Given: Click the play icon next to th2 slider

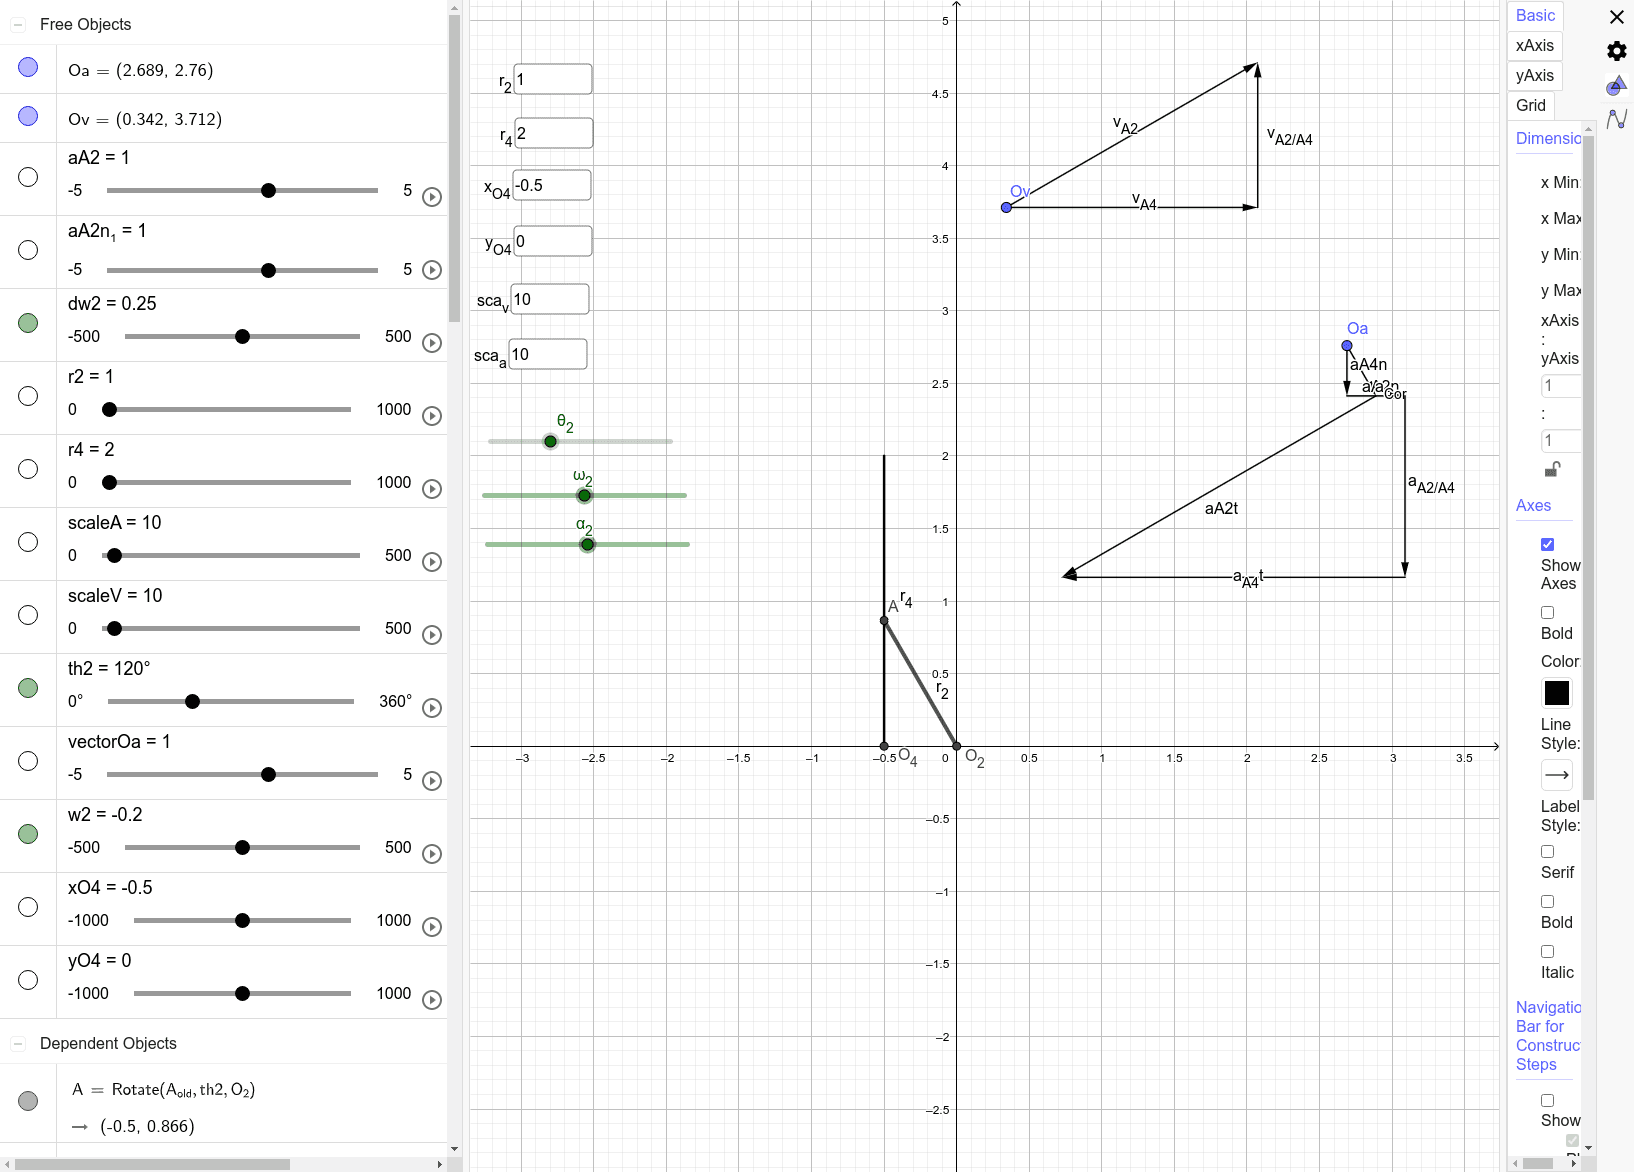Looking at the screenshot, I should (432, 707).
